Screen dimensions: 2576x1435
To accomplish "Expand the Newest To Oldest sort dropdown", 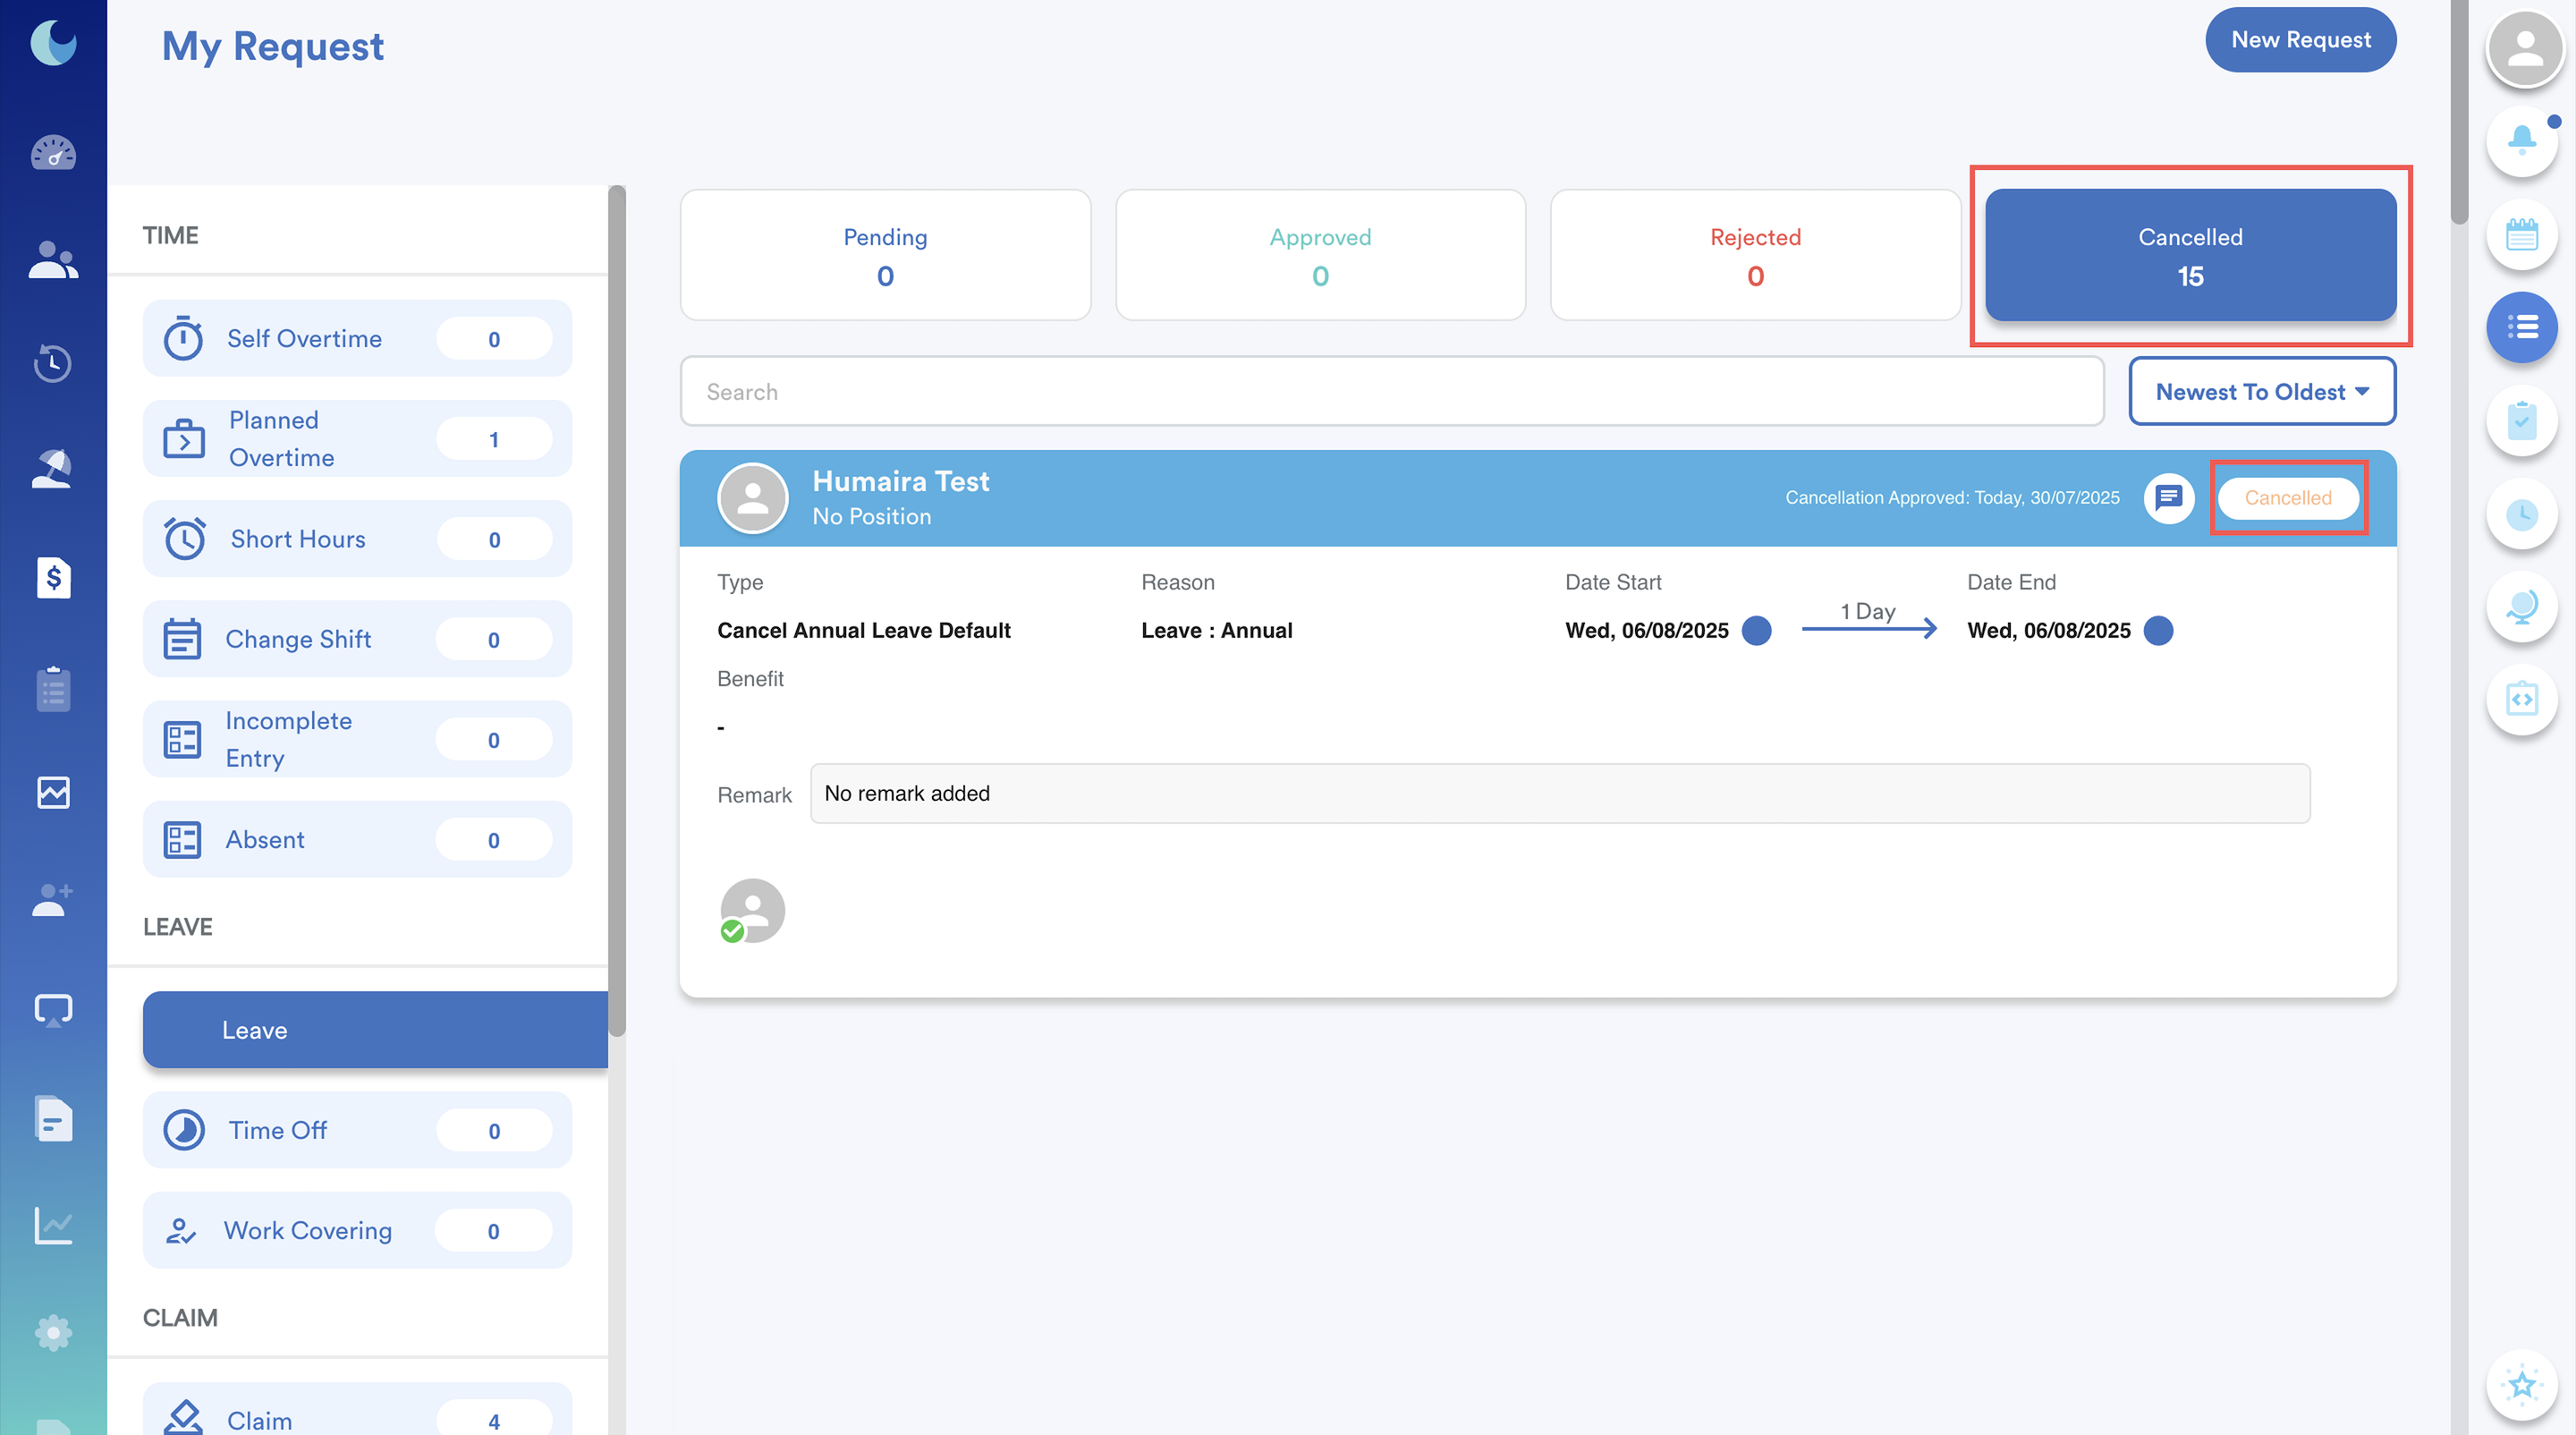I will 2261,392.
